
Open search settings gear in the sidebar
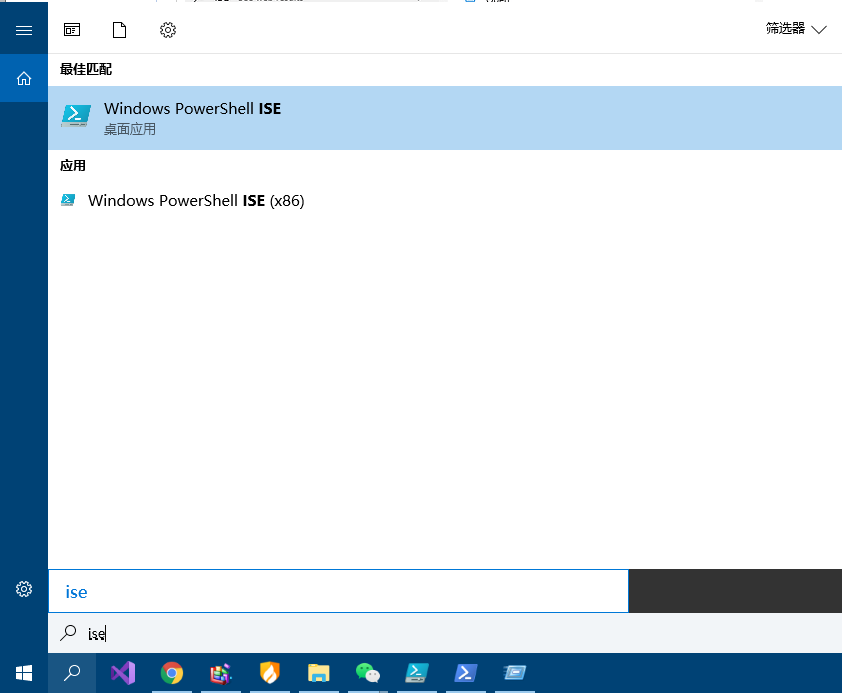point(24,589)
